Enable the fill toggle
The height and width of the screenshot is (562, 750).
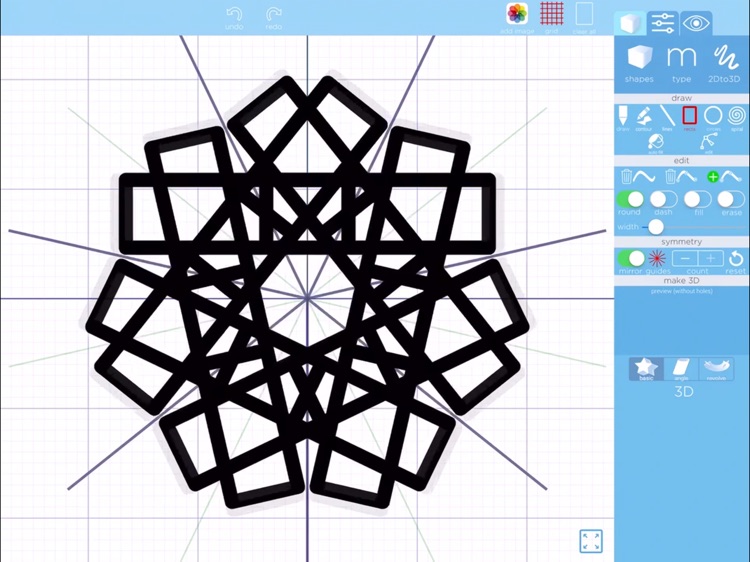(x=697, y=199)
